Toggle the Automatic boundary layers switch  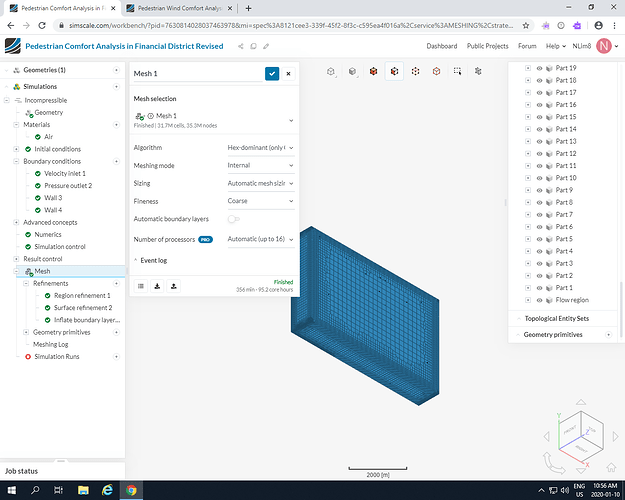[234, 219]
